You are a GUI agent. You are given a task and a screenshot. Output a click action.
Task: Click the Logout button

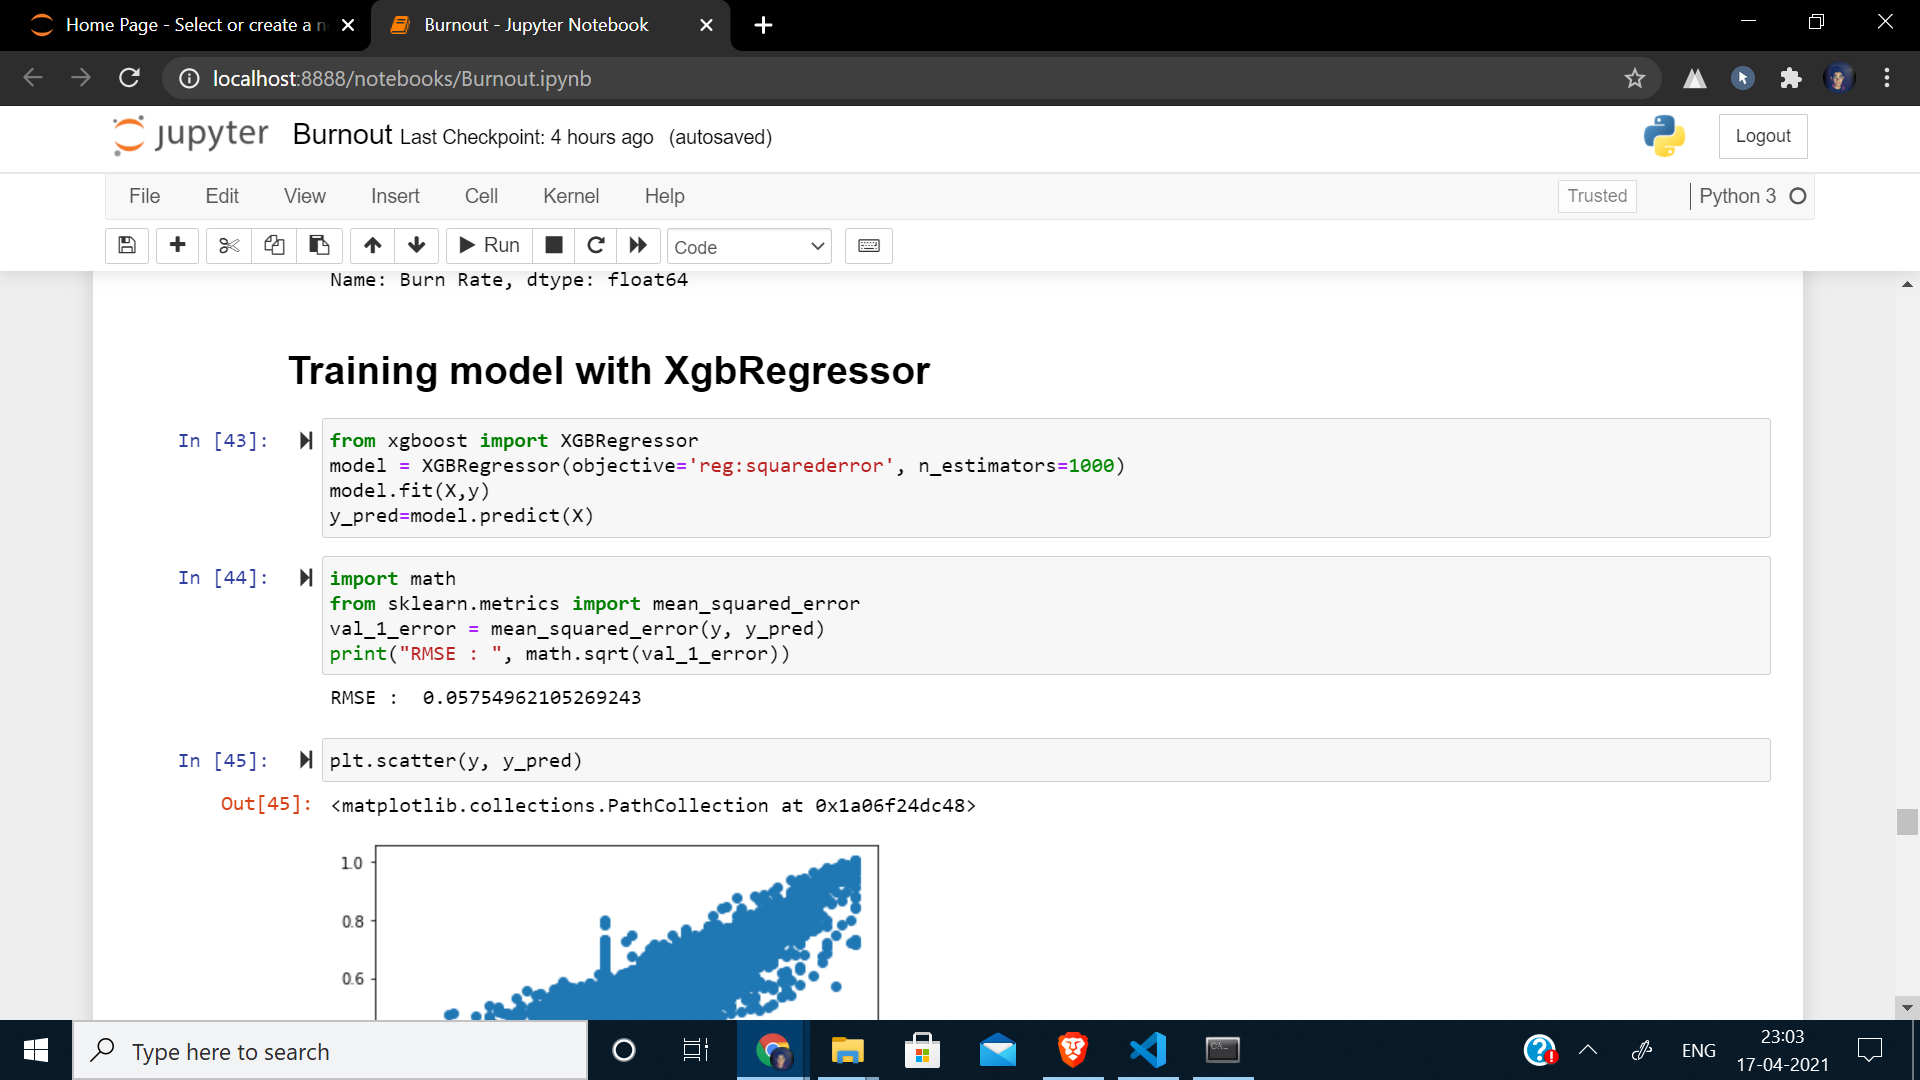tap(1762, 136)
